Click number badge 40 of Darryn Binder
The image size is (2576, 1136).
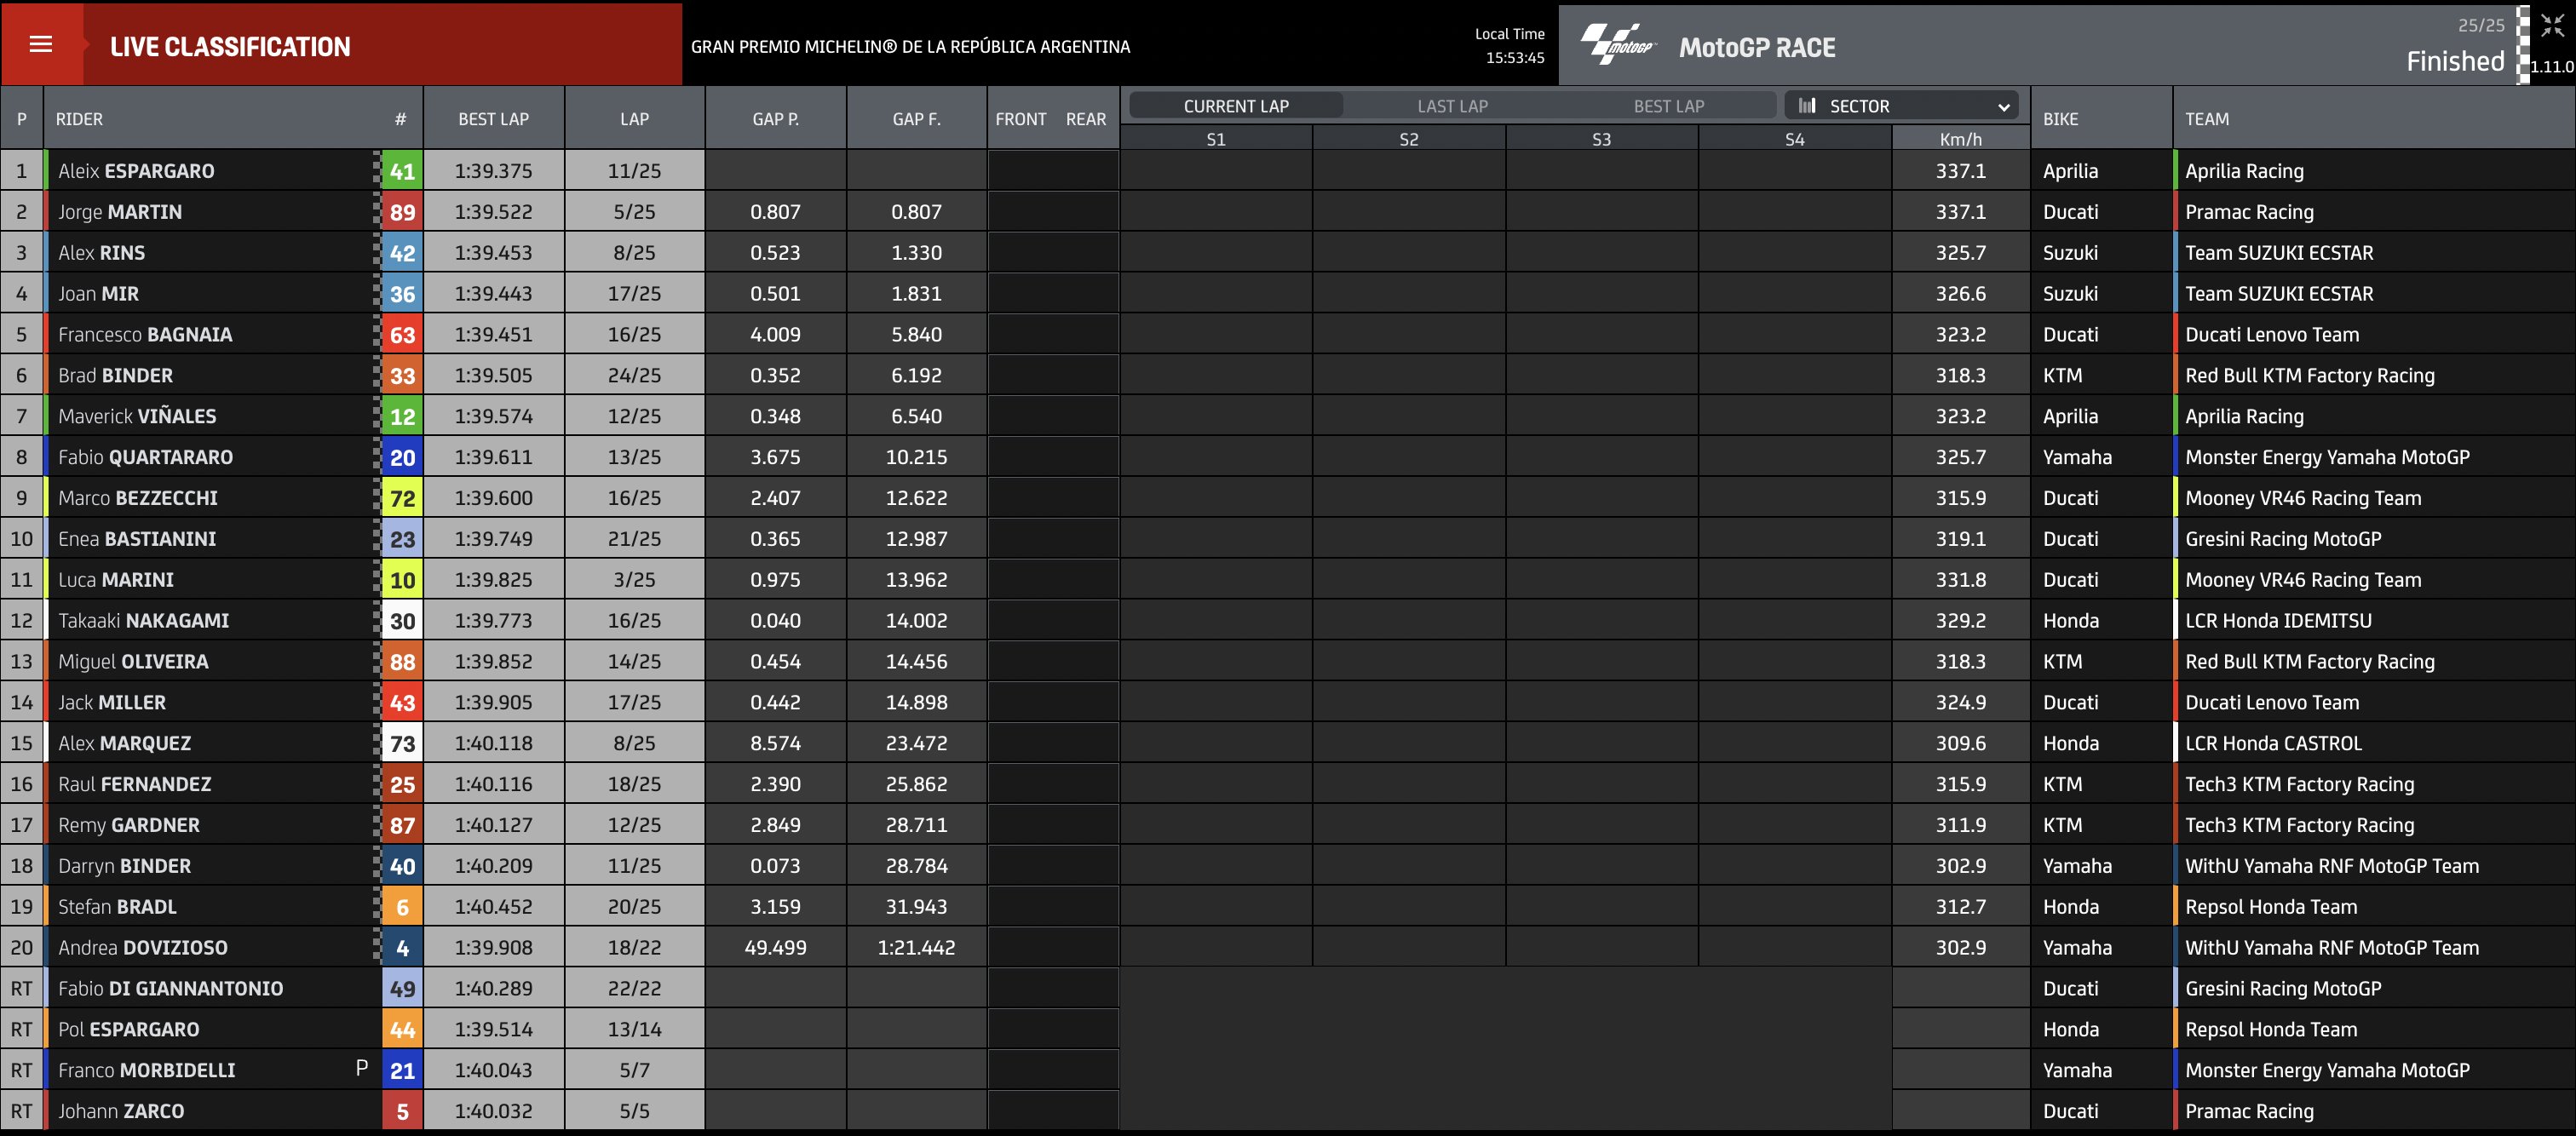tap(402, 866)
